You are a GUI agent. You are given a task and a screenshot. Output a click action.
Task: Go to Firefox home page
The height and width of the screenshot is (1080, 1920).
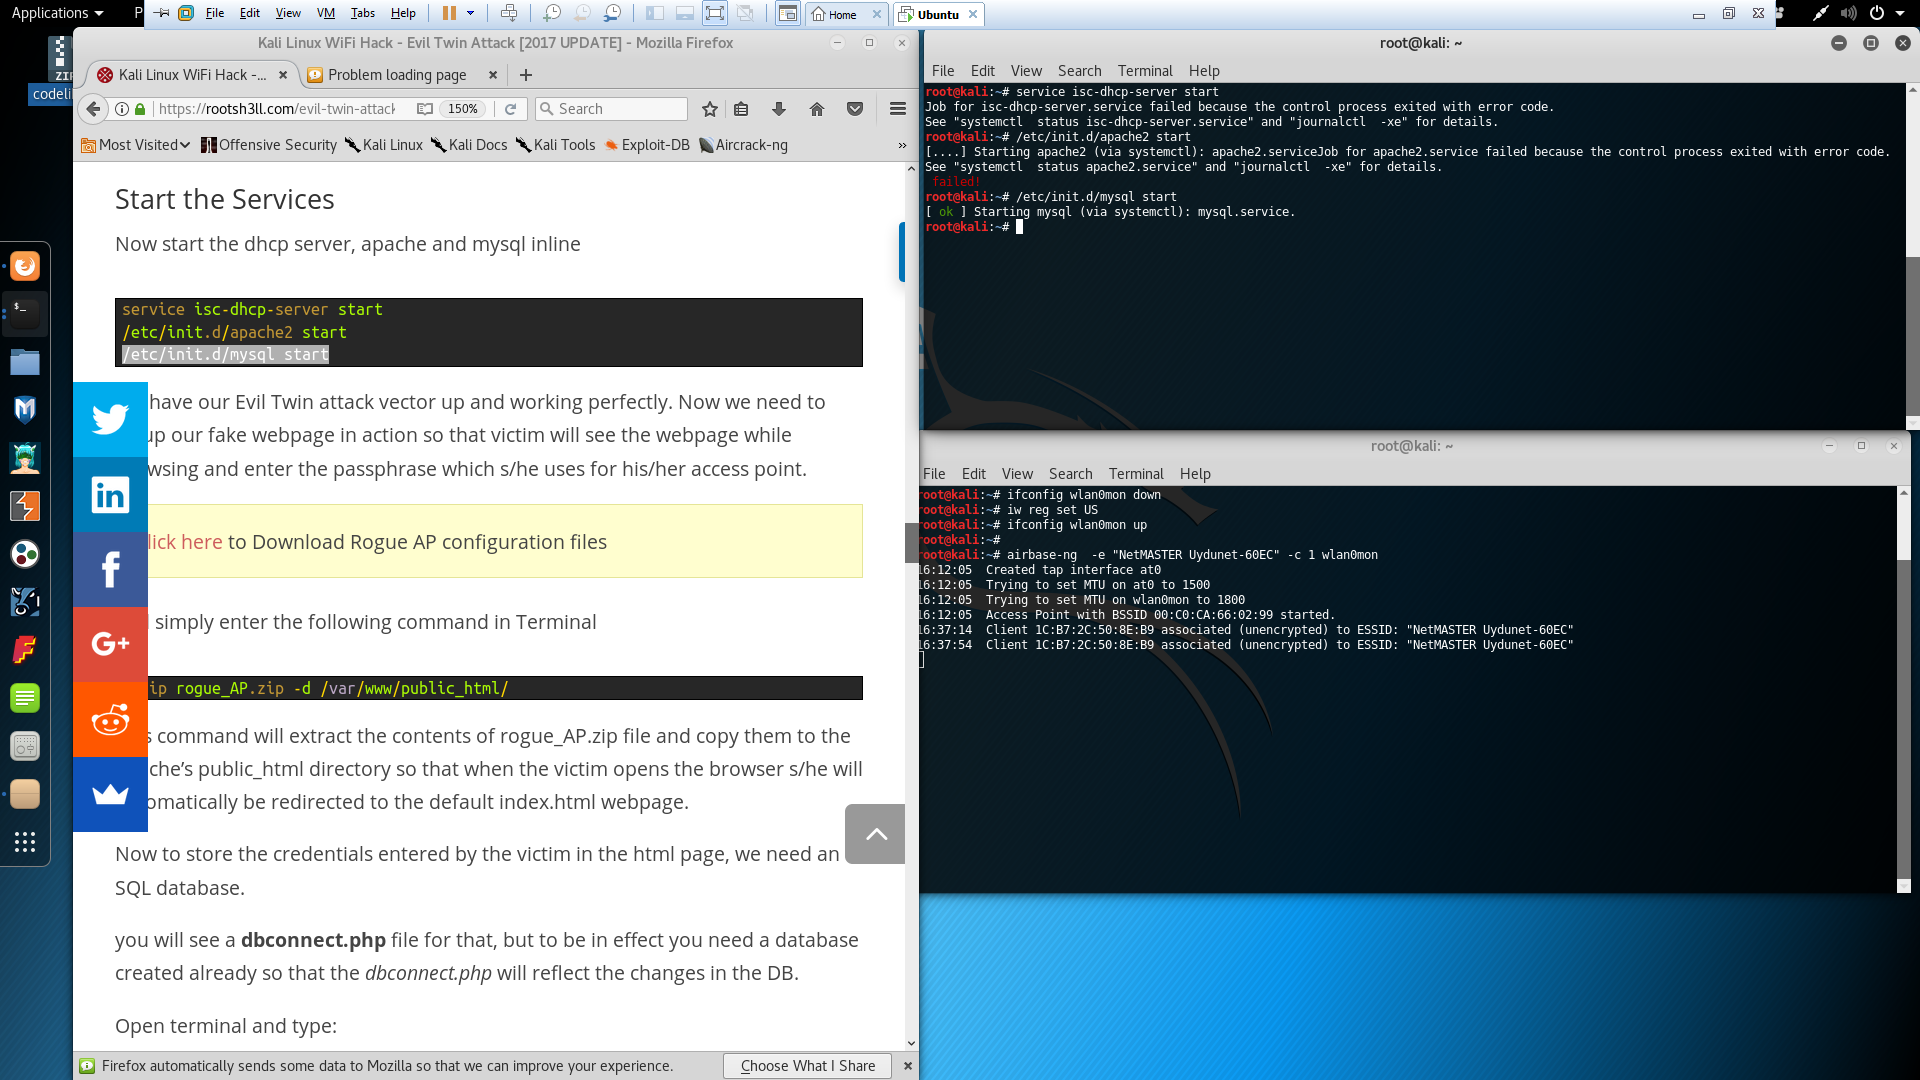click(x=817, y=109)
